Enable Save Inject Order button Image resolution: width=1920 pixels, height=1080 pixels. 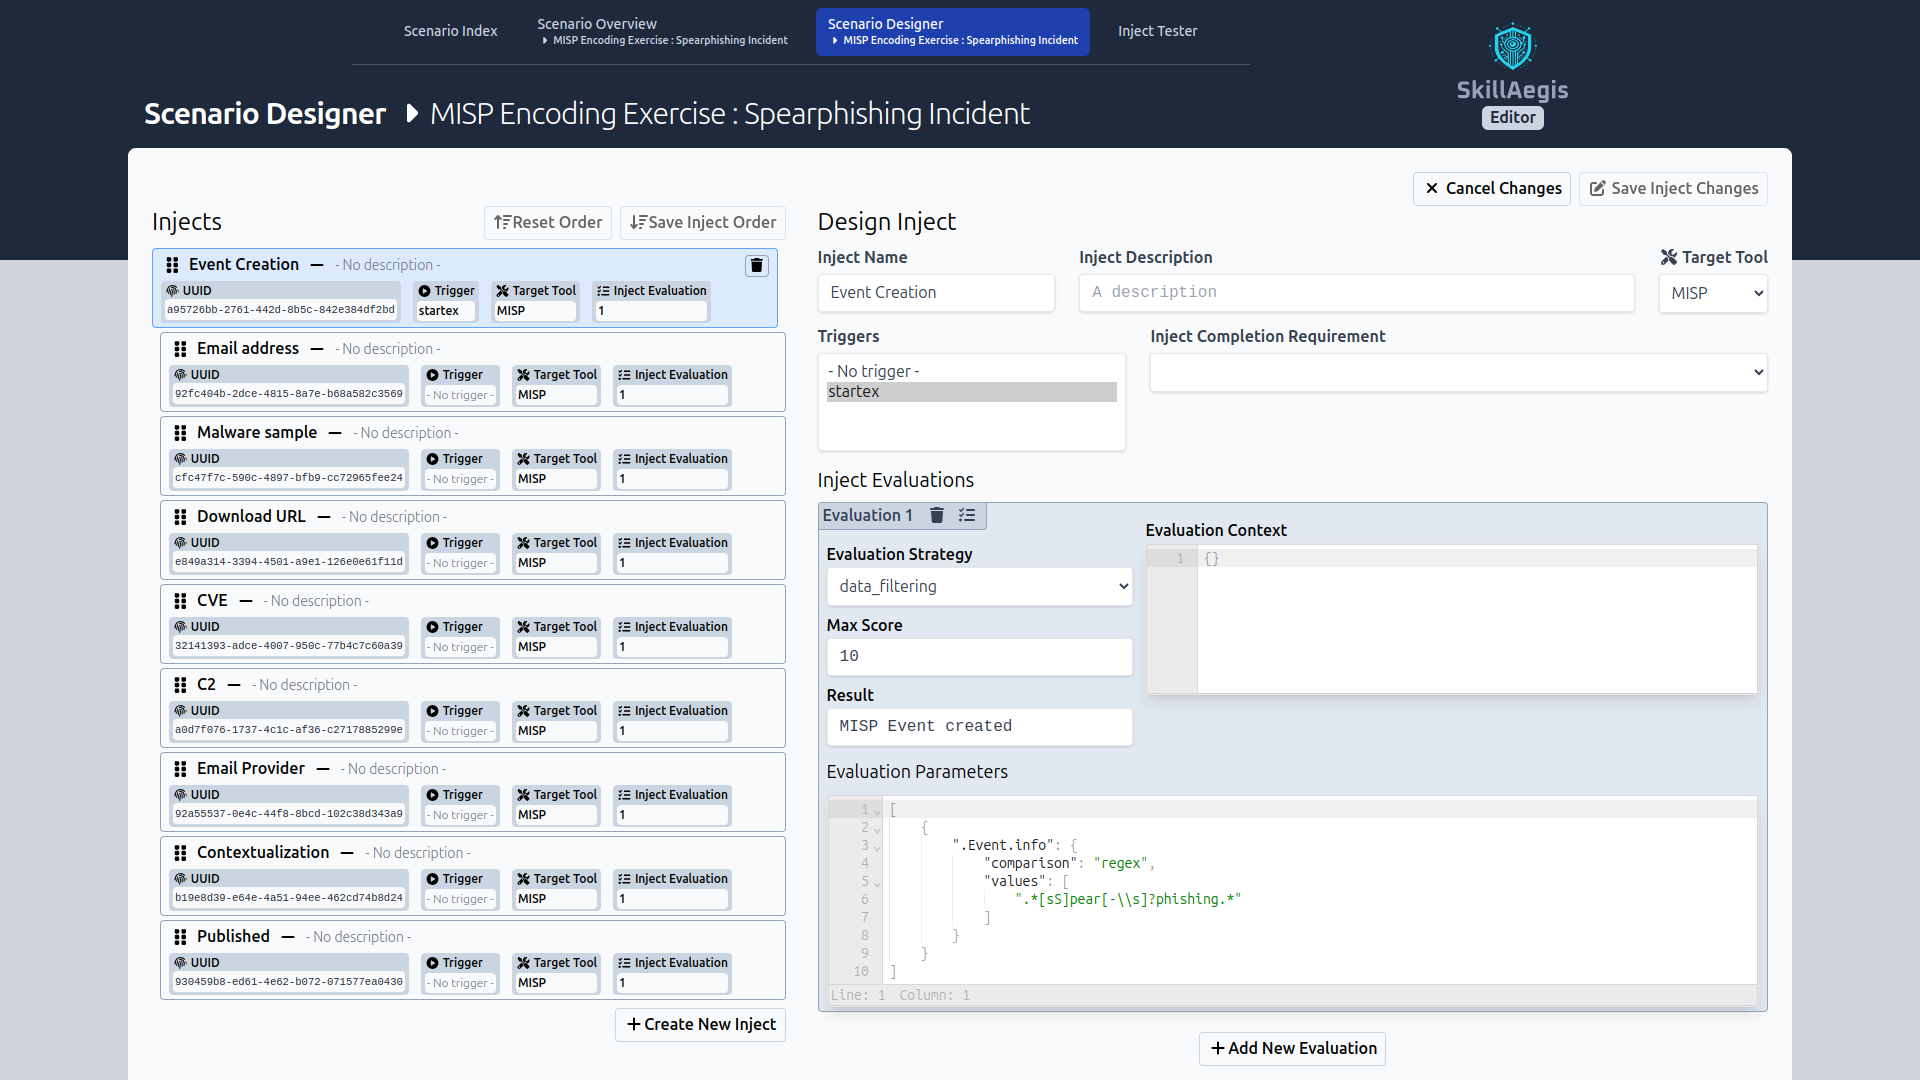pyautogui.click(x=703, y=222)
